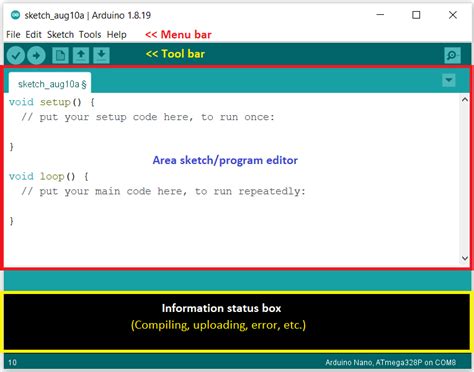The width and height of the screenshot is (474, 372).
Task: Maximize the Arduino window
Action: 416,15
